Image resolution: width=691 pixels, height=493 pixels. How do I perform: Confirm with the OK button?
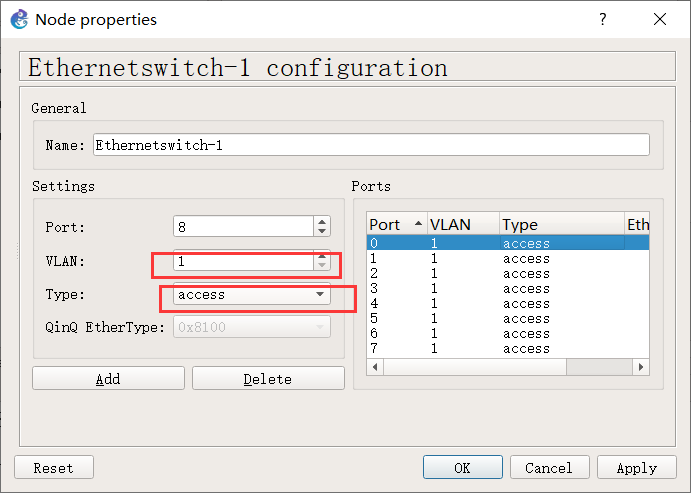(463, 467)
